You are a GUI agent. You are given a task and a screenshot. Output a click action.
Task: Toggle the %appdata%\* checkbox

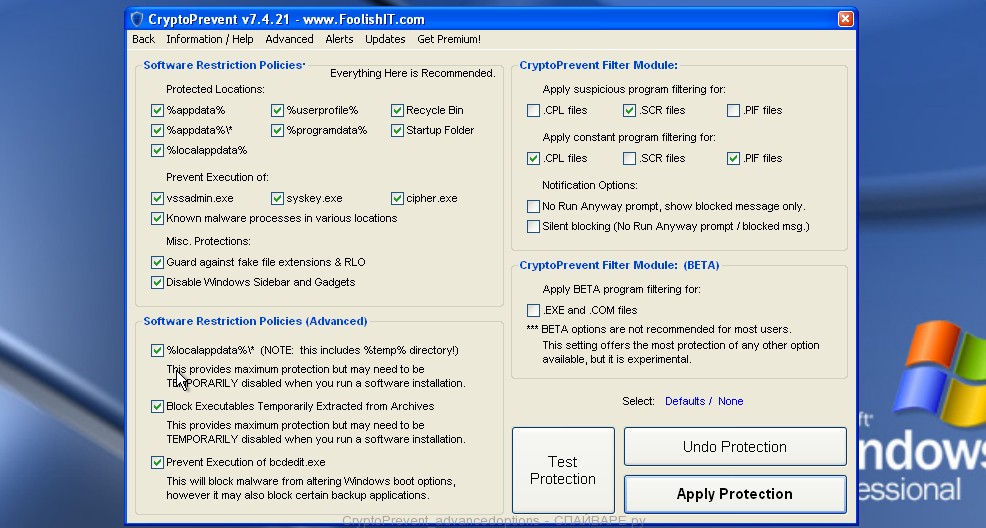click(x=157, y=131)
